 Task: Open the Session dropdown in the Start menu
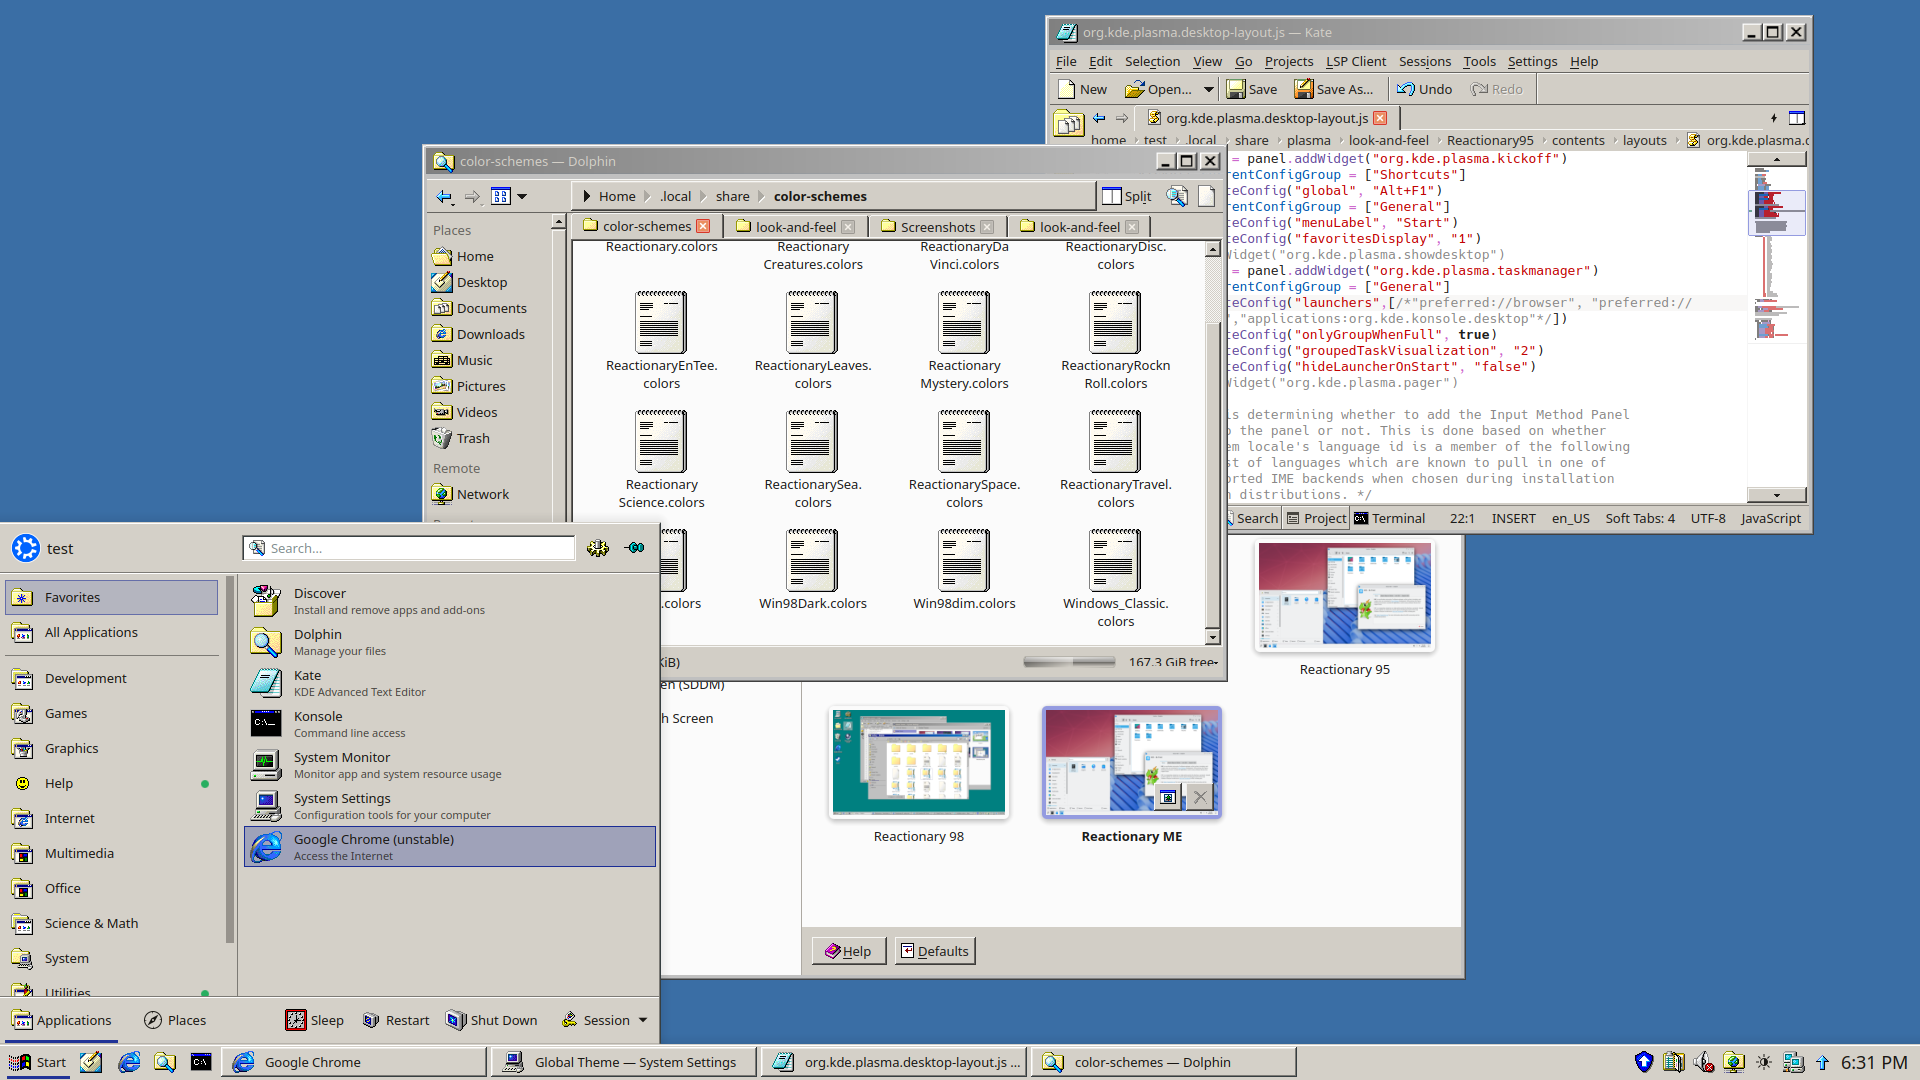click(604, 1020)
